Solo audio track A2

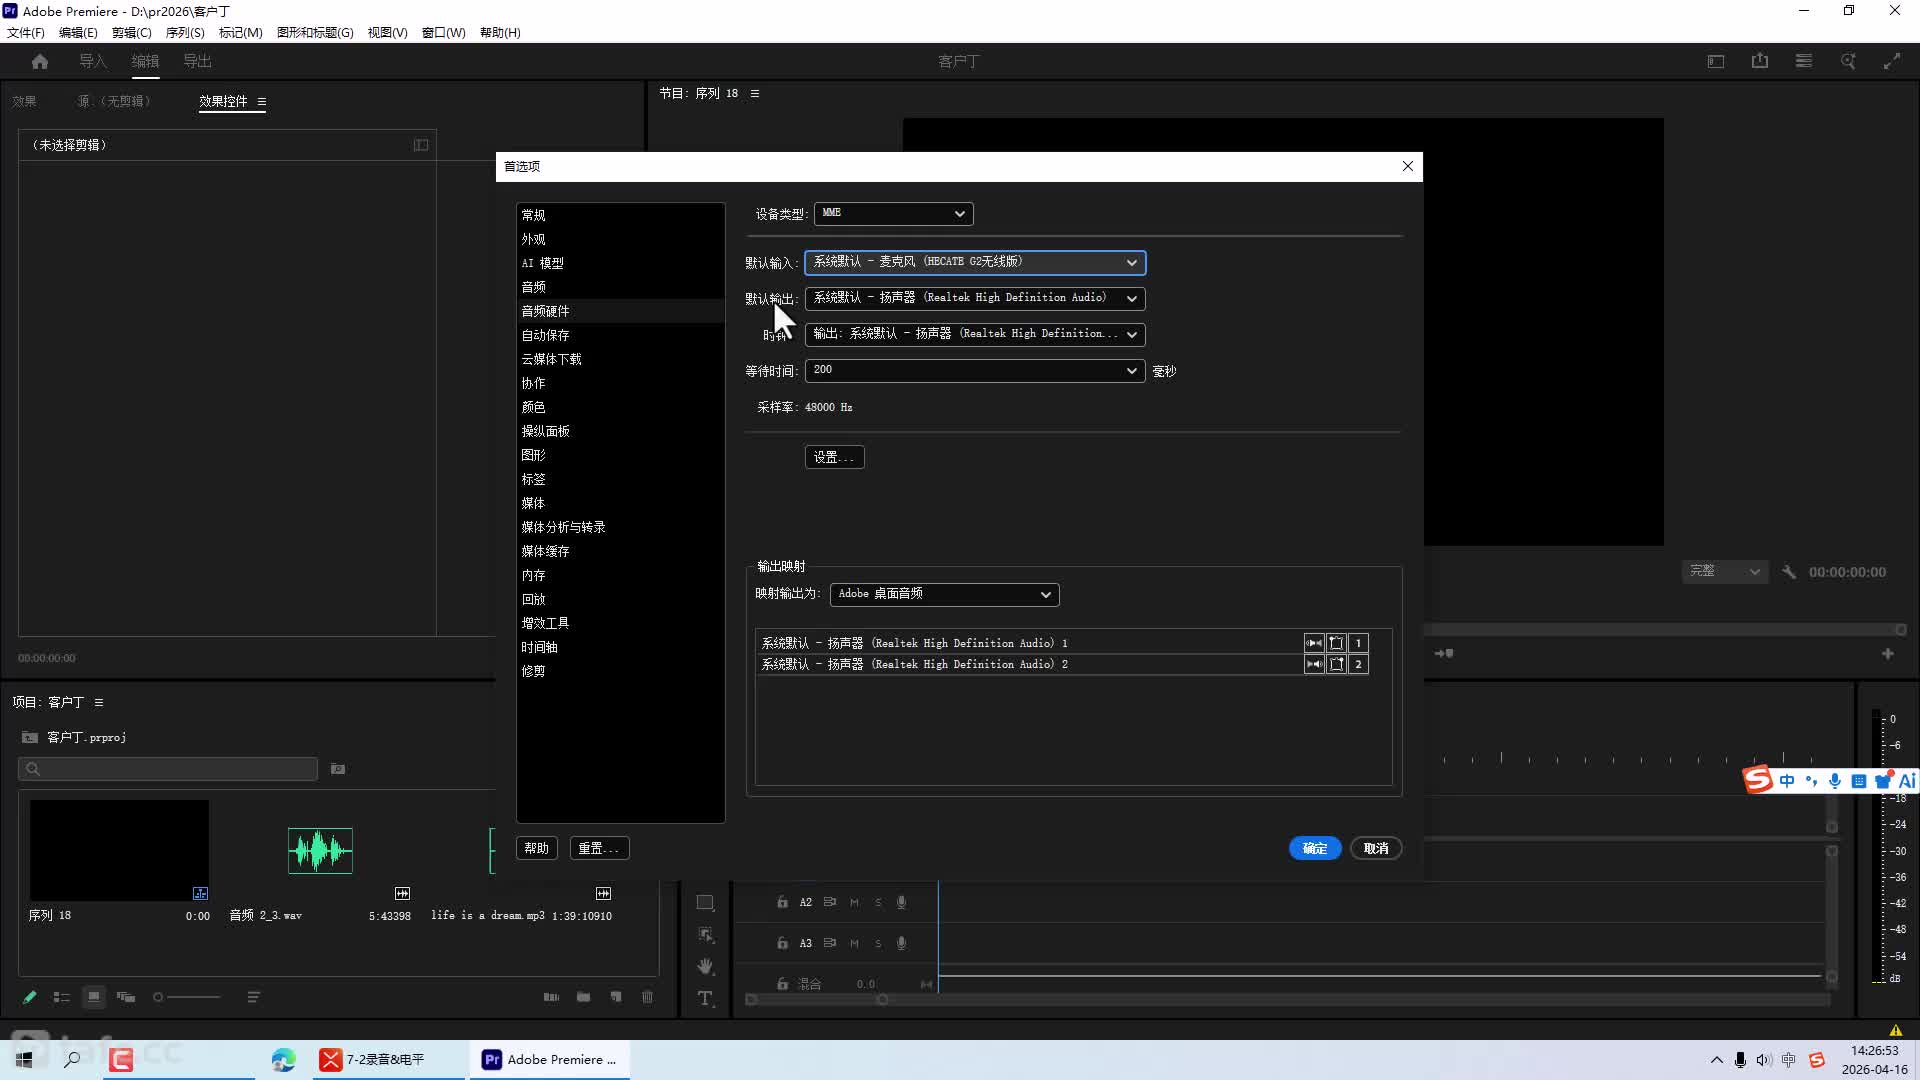coord(879,903)
